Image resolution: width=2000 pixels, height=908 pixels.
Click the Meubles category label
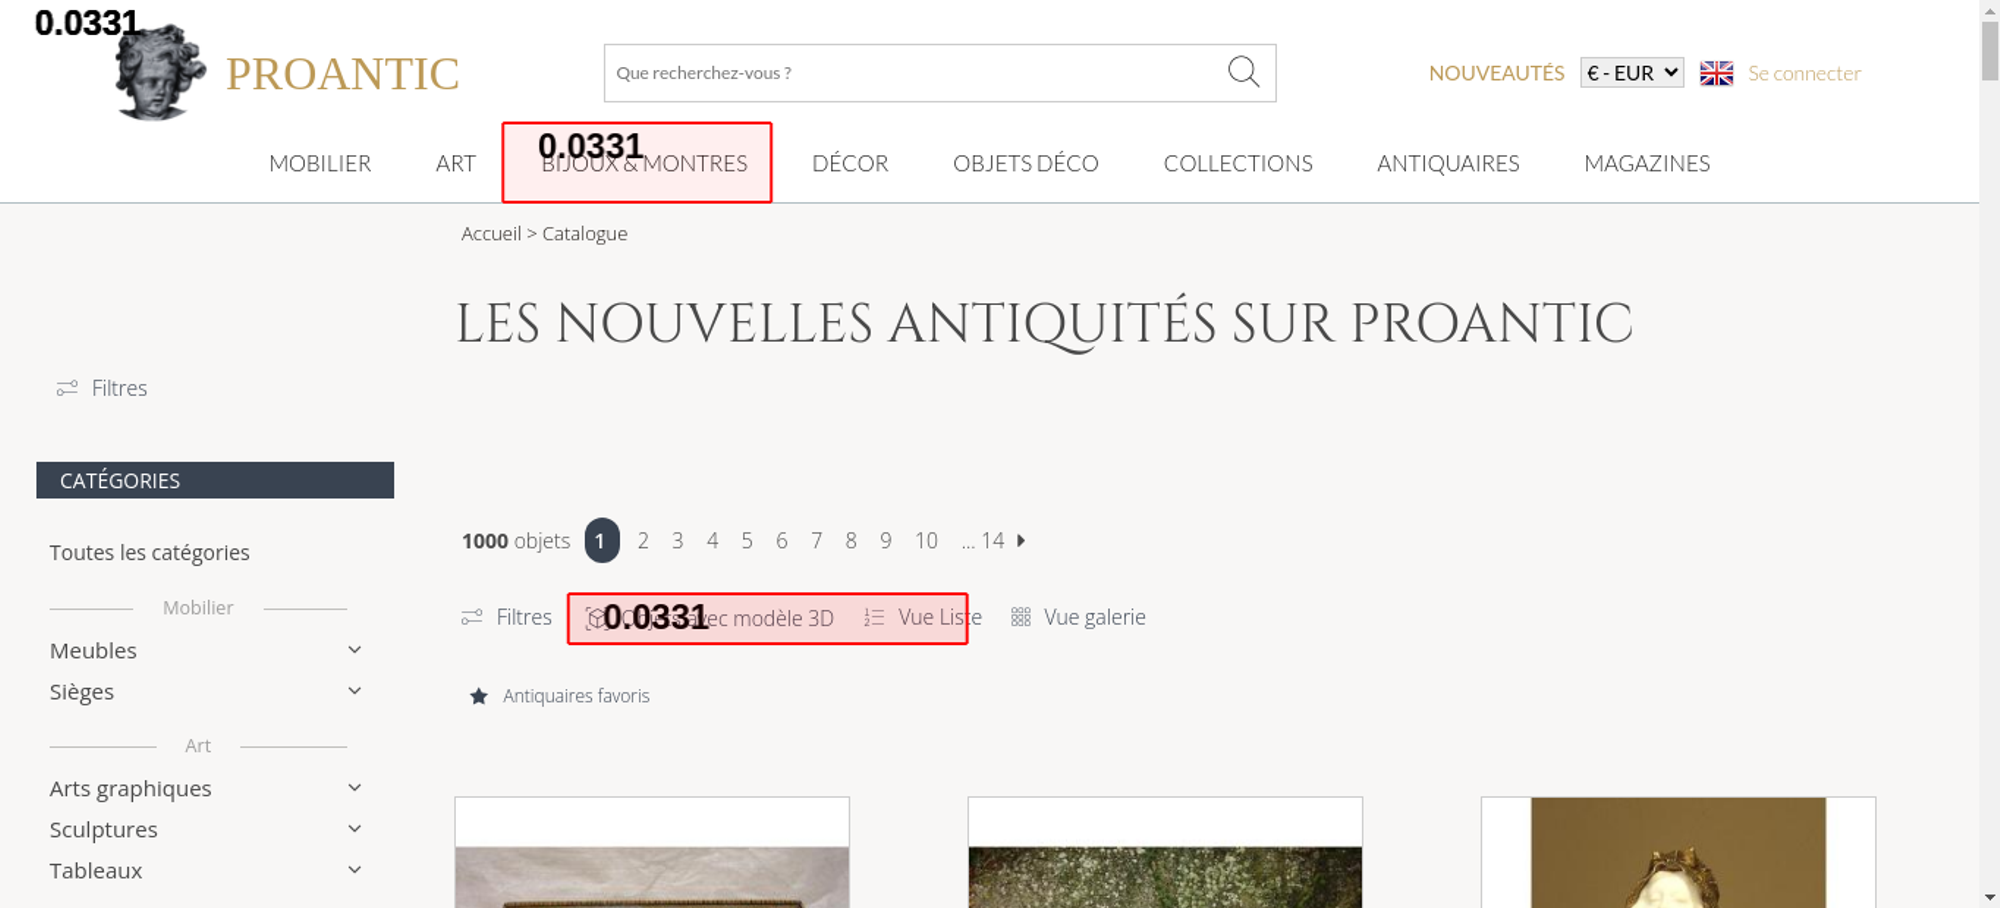coord(93,651)
